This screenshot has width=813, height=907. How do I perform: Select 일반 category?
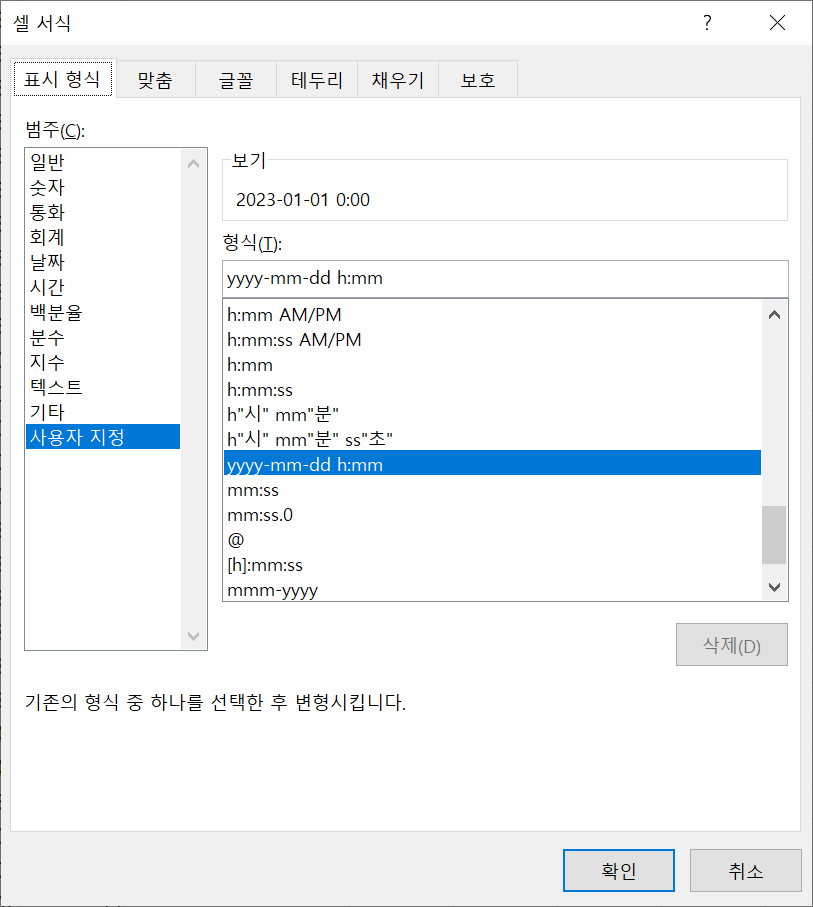[103, 162]
